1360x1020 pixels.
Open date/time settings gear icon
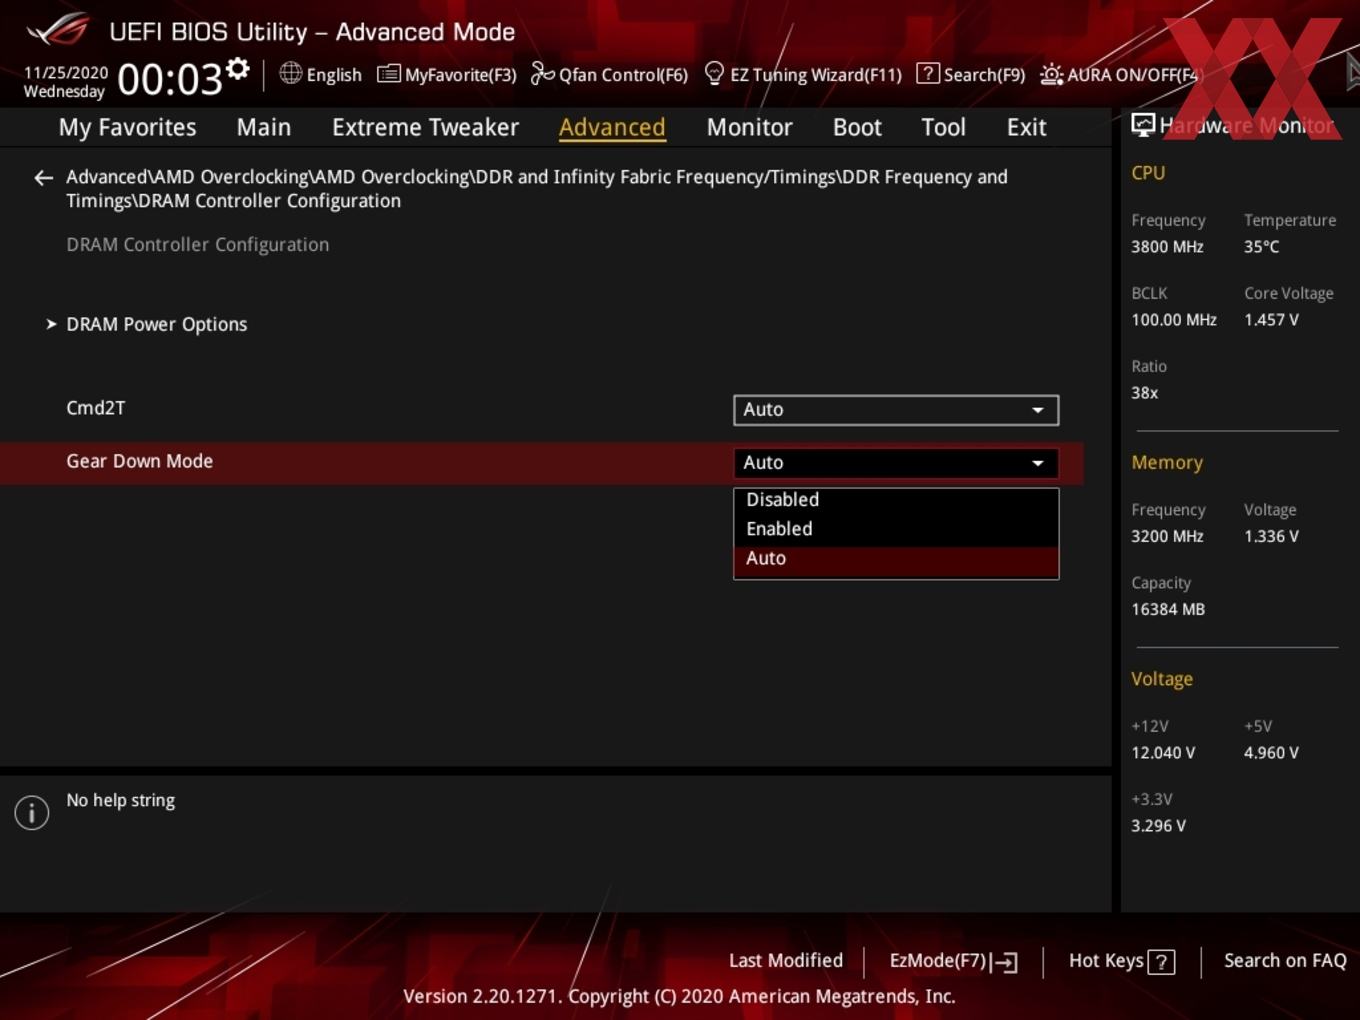(237, 69)
